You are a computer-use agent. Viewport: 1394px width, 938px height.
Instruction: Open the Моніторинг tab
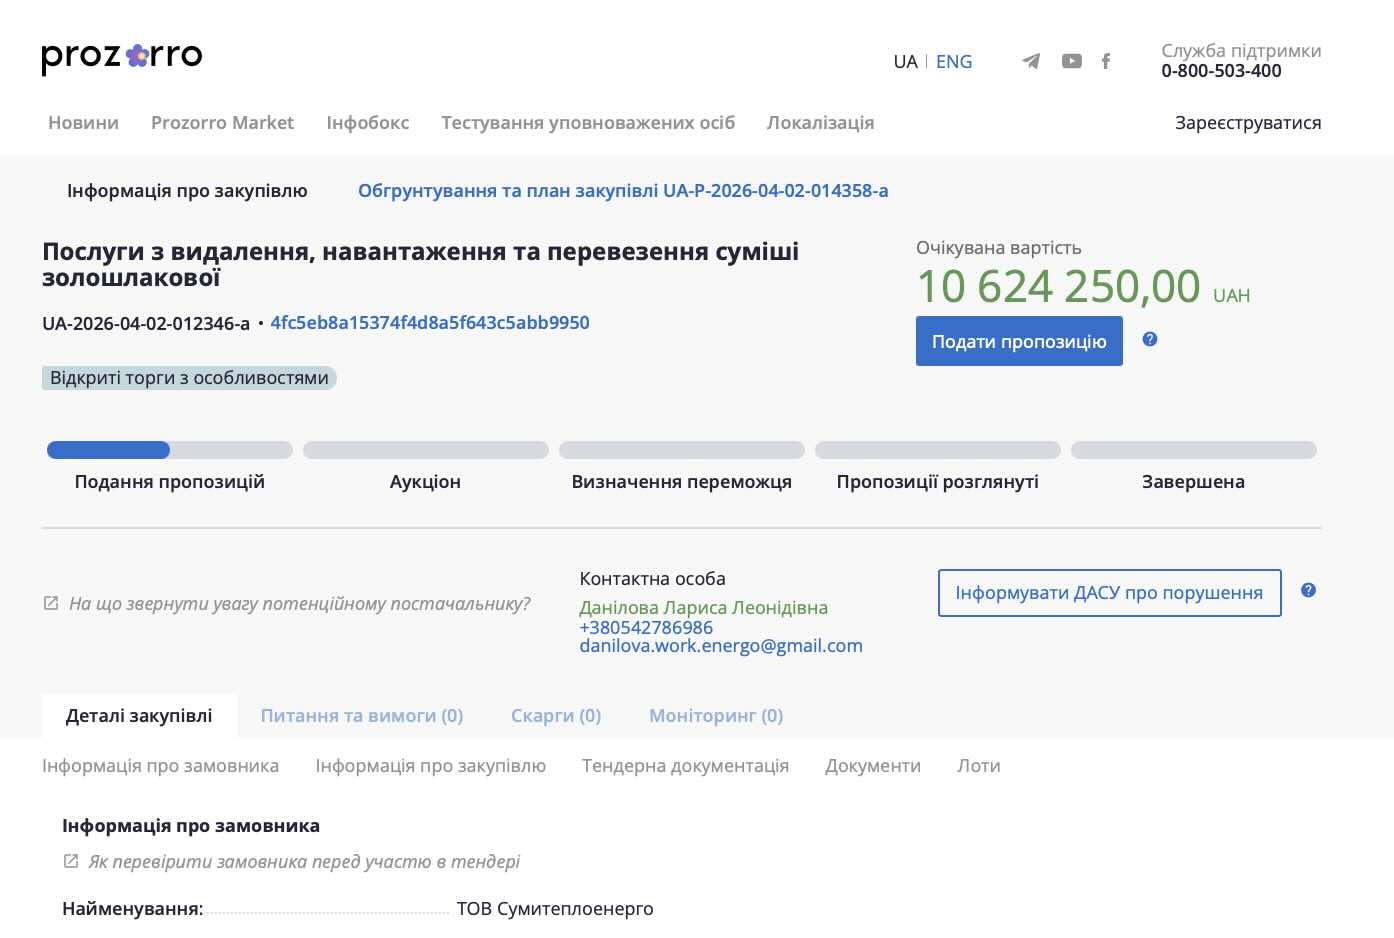[x=715, y=716]
